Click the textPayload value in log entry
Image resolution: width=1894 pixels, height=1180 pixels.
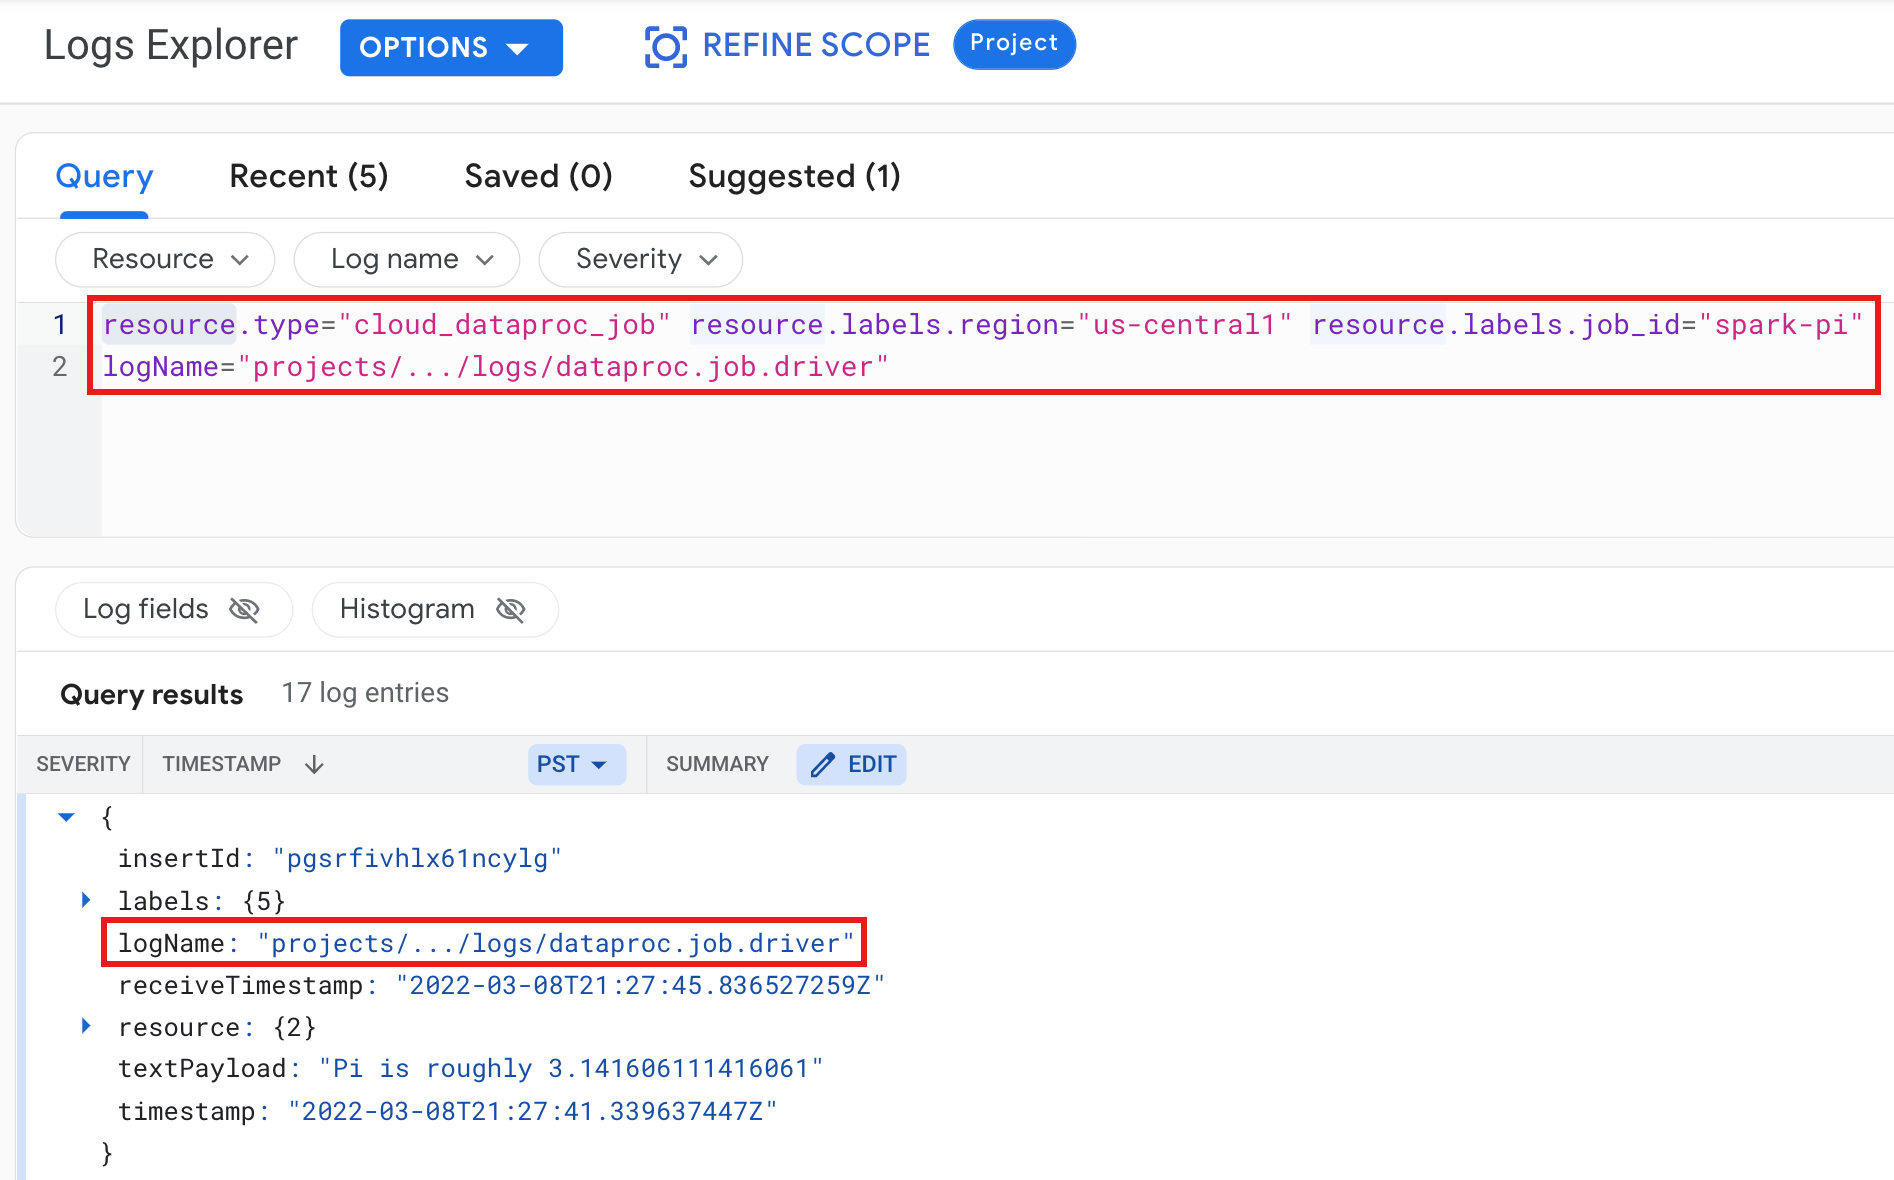coord(570,1069)
